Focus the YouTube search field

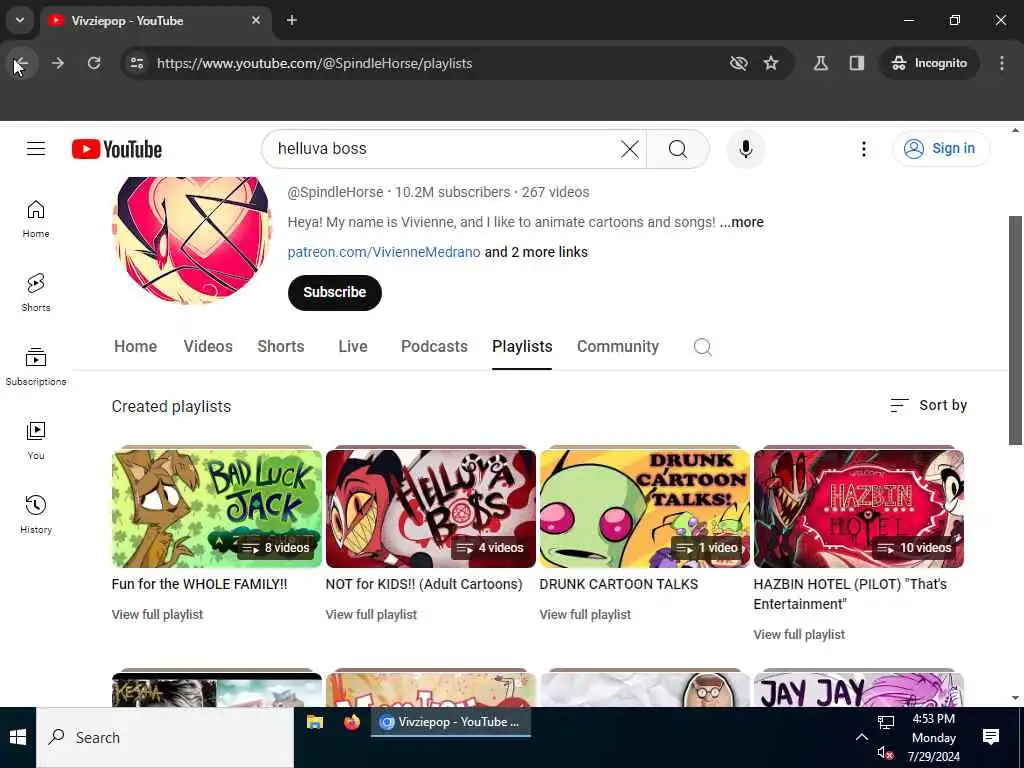pos(444,149)
